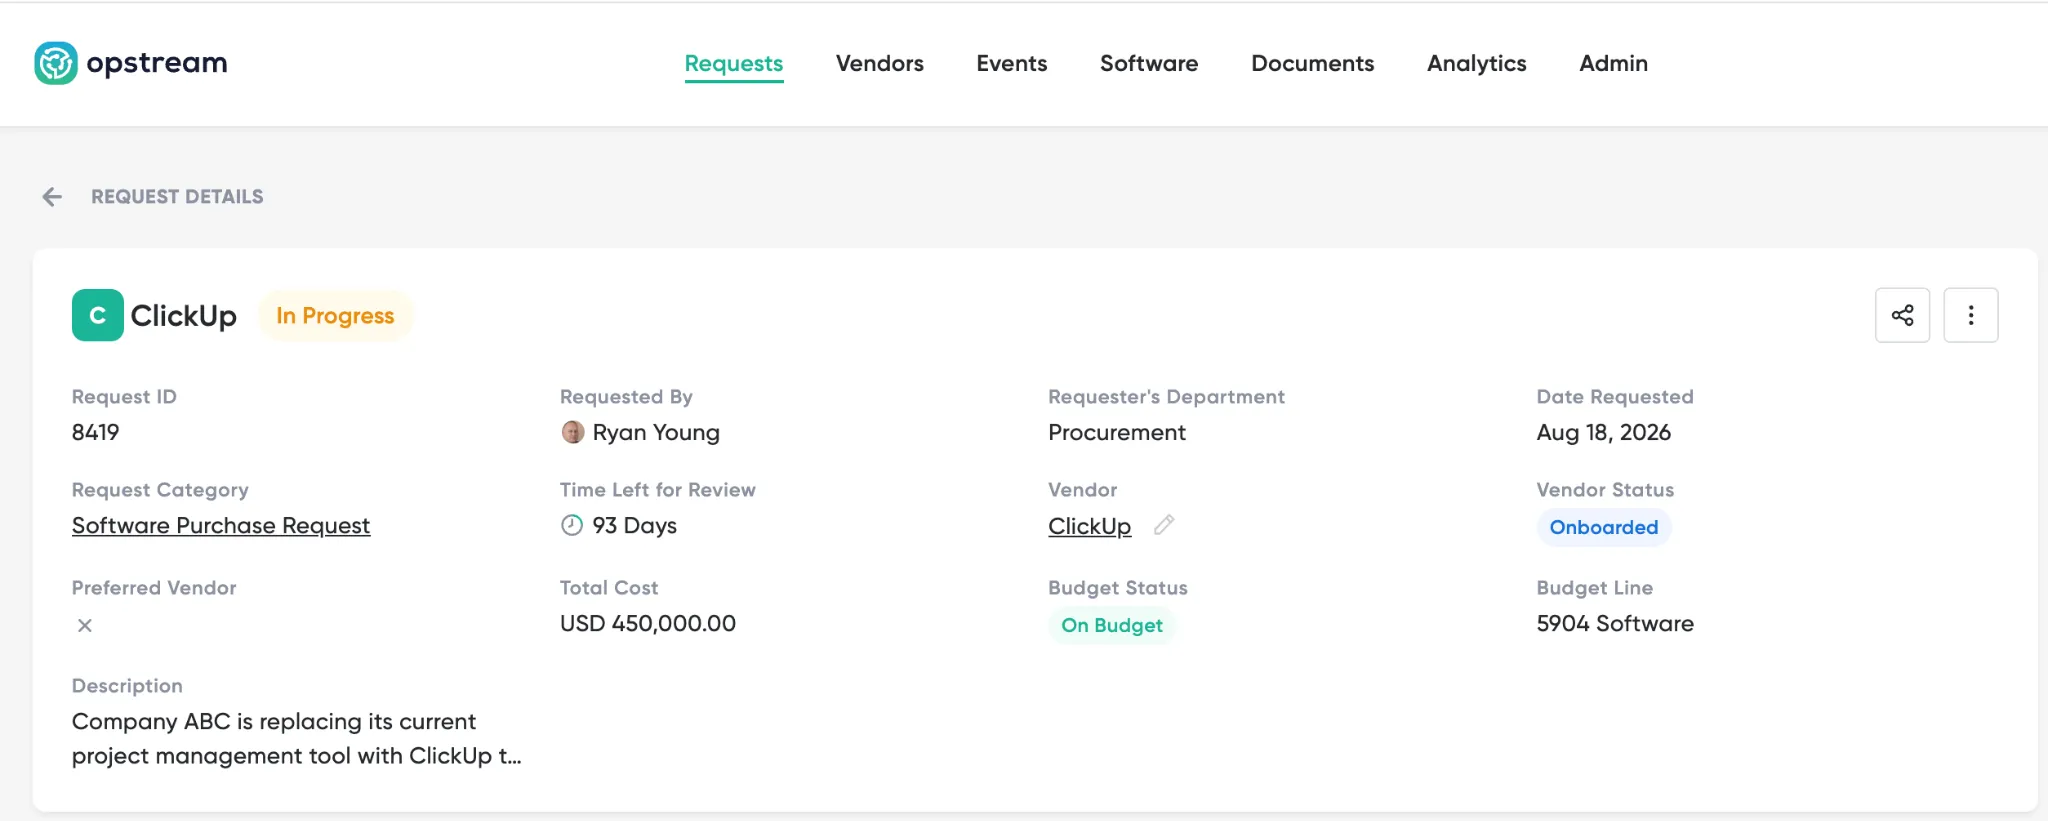Click the Procurement department value
The height and width of the screenshot is (821, 2048).
click(1117, 432)
